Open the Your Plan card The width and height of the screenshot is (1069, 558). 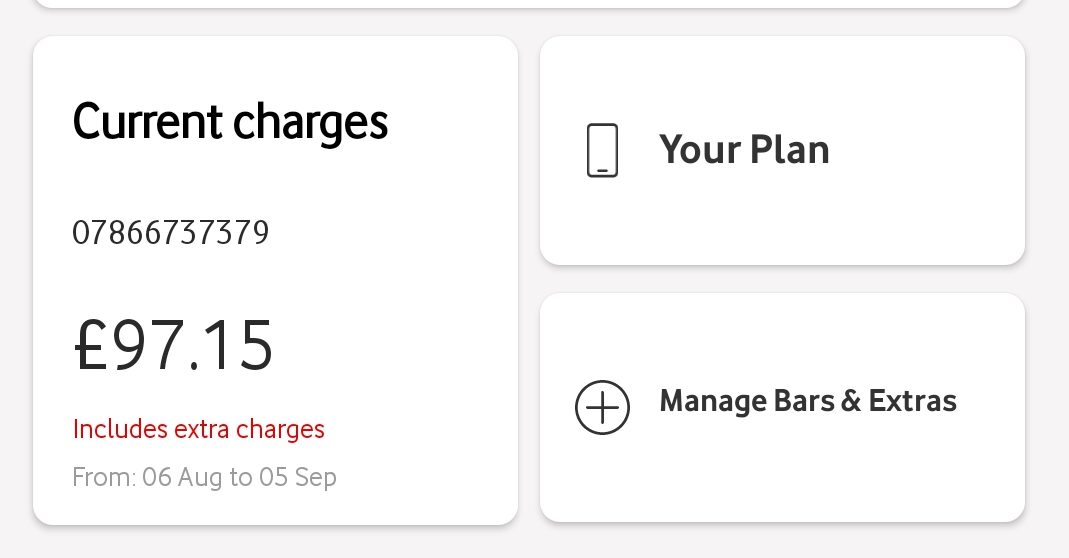pyautogui.click(x=782, y=150)
